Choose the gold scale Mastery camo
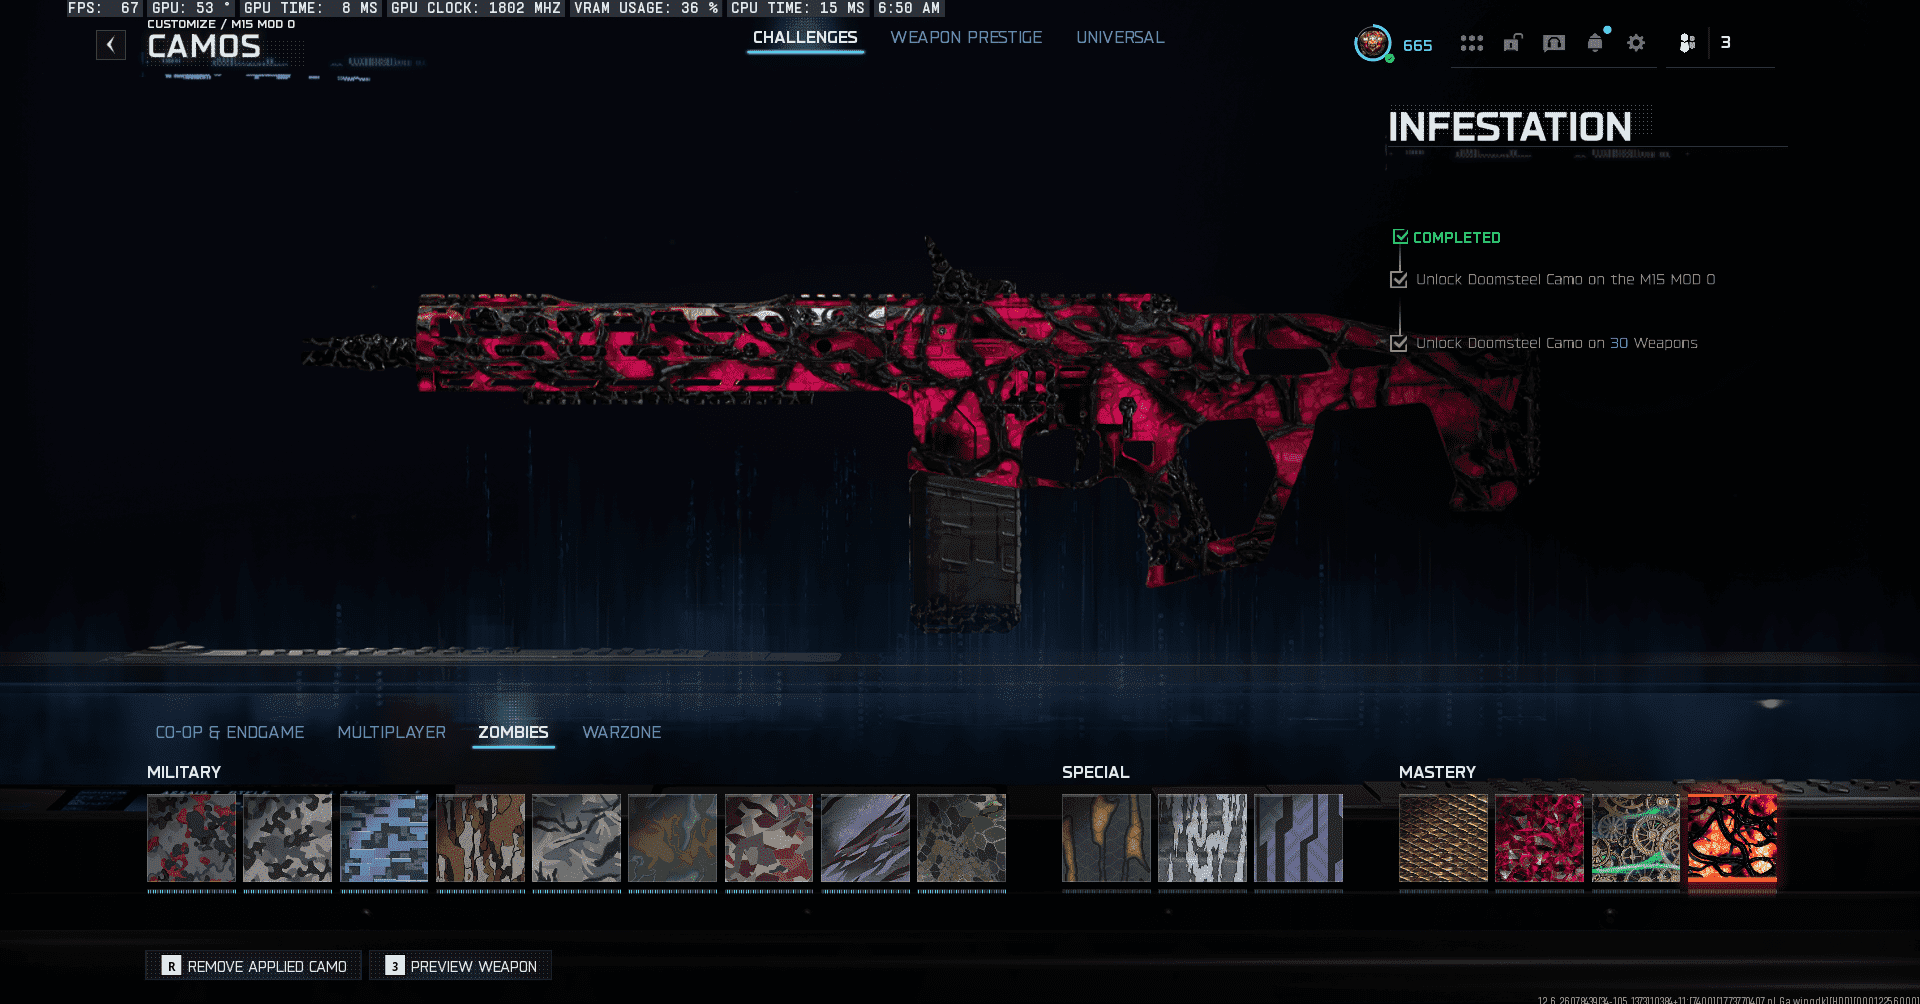Image resolution: width=1920 pixels, height=1004 pixels. point(1443,838)
